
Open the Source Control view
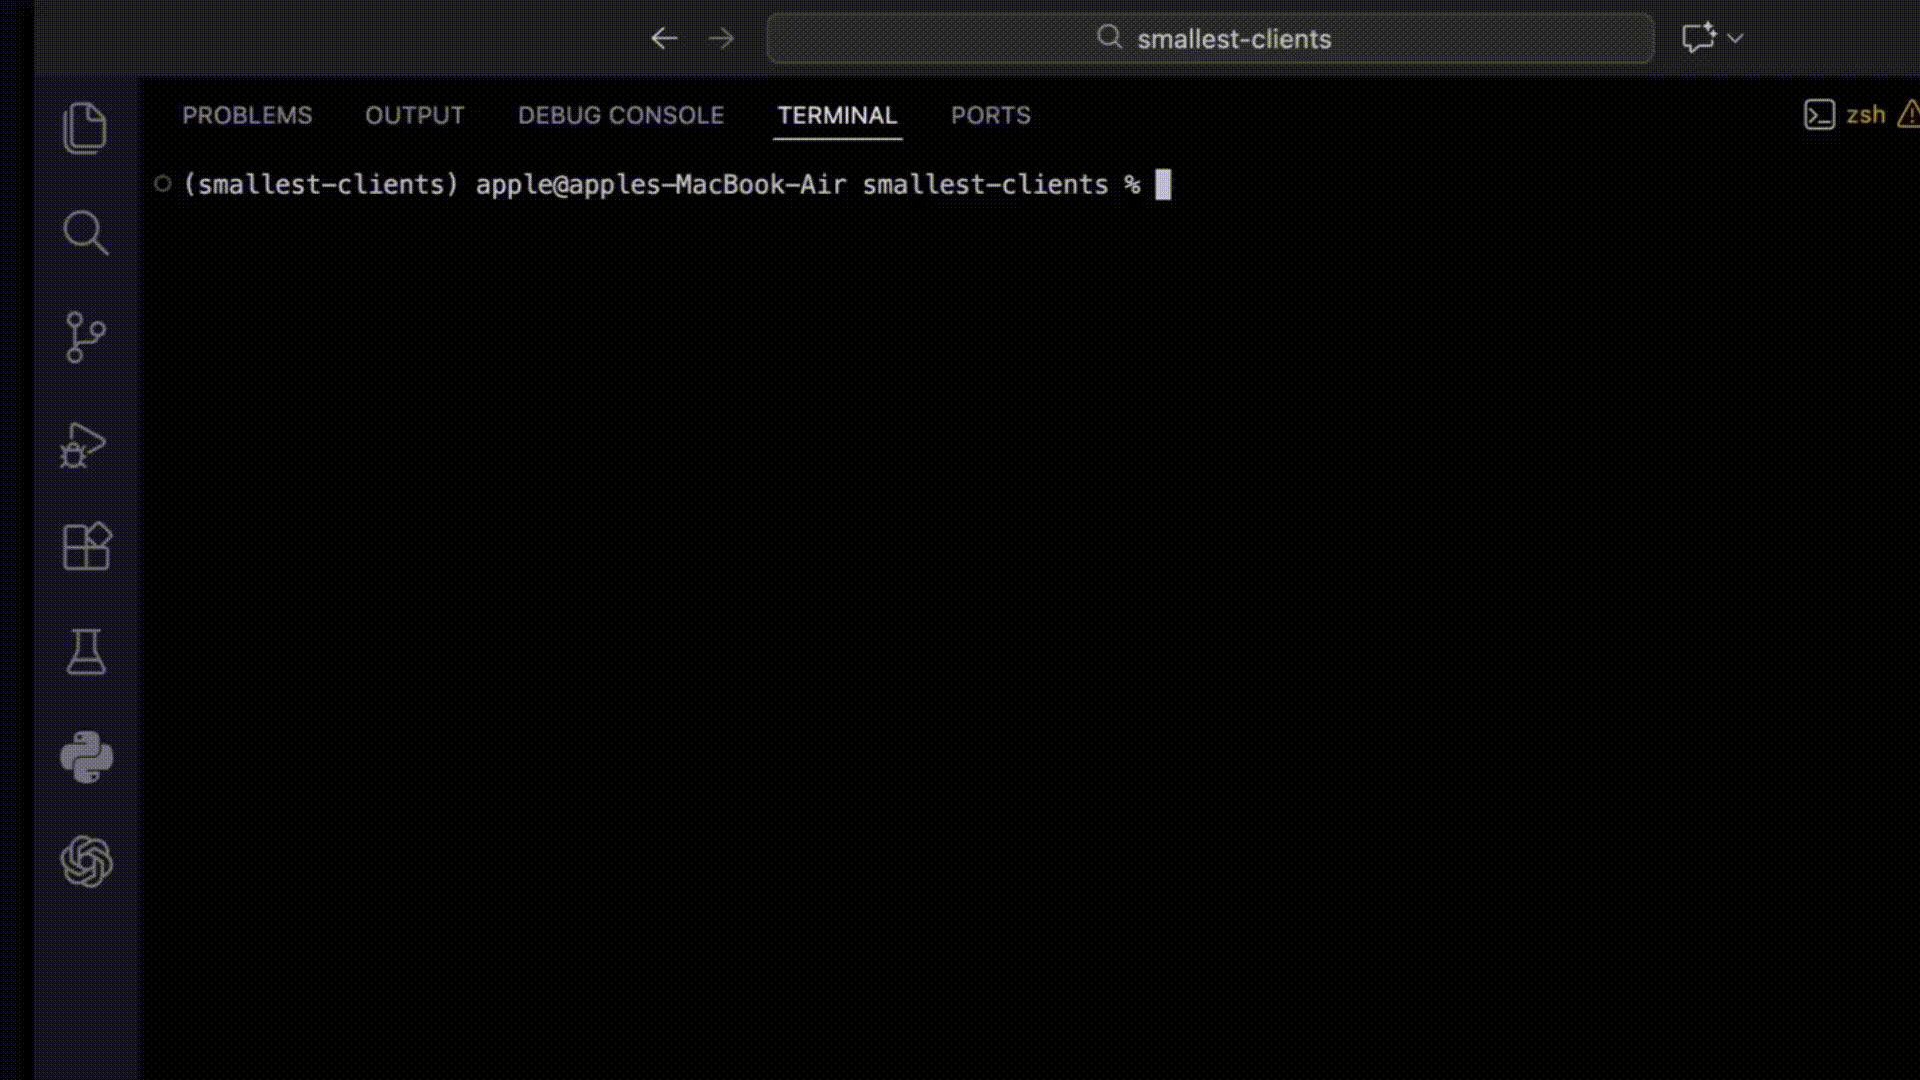[x=85, y=338]
